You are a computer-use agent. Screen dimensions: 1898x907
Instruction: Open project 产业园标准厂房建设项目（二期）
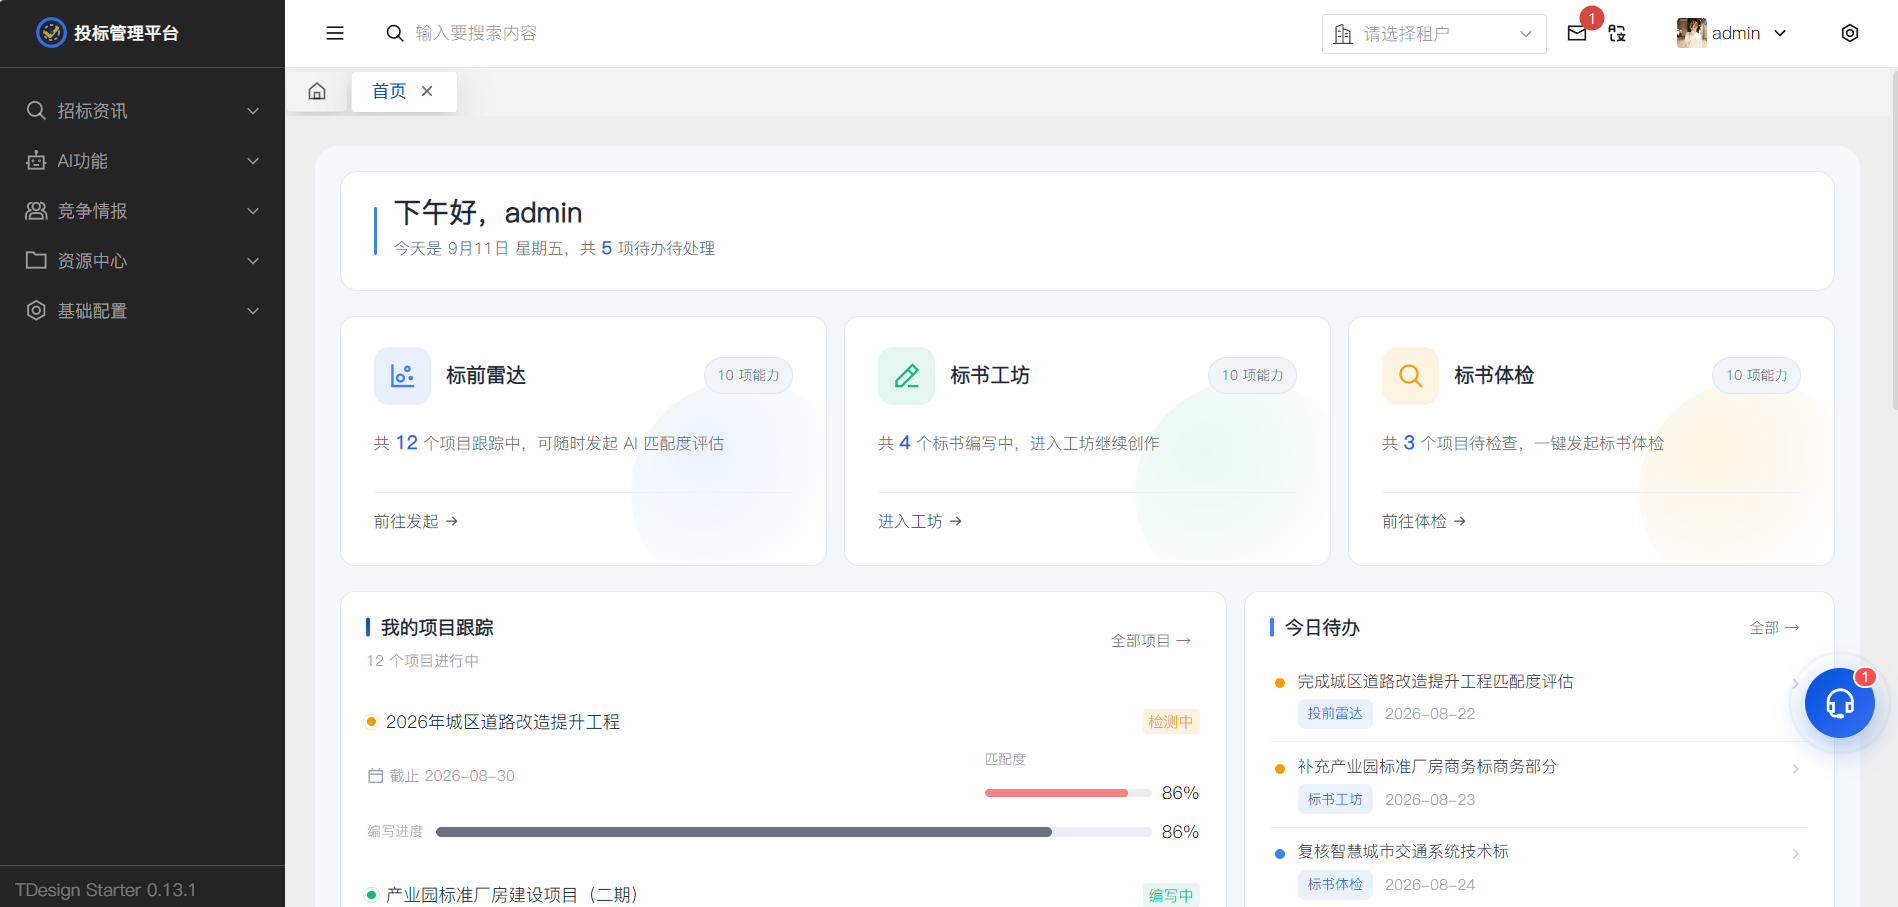[x=512, y=895]
